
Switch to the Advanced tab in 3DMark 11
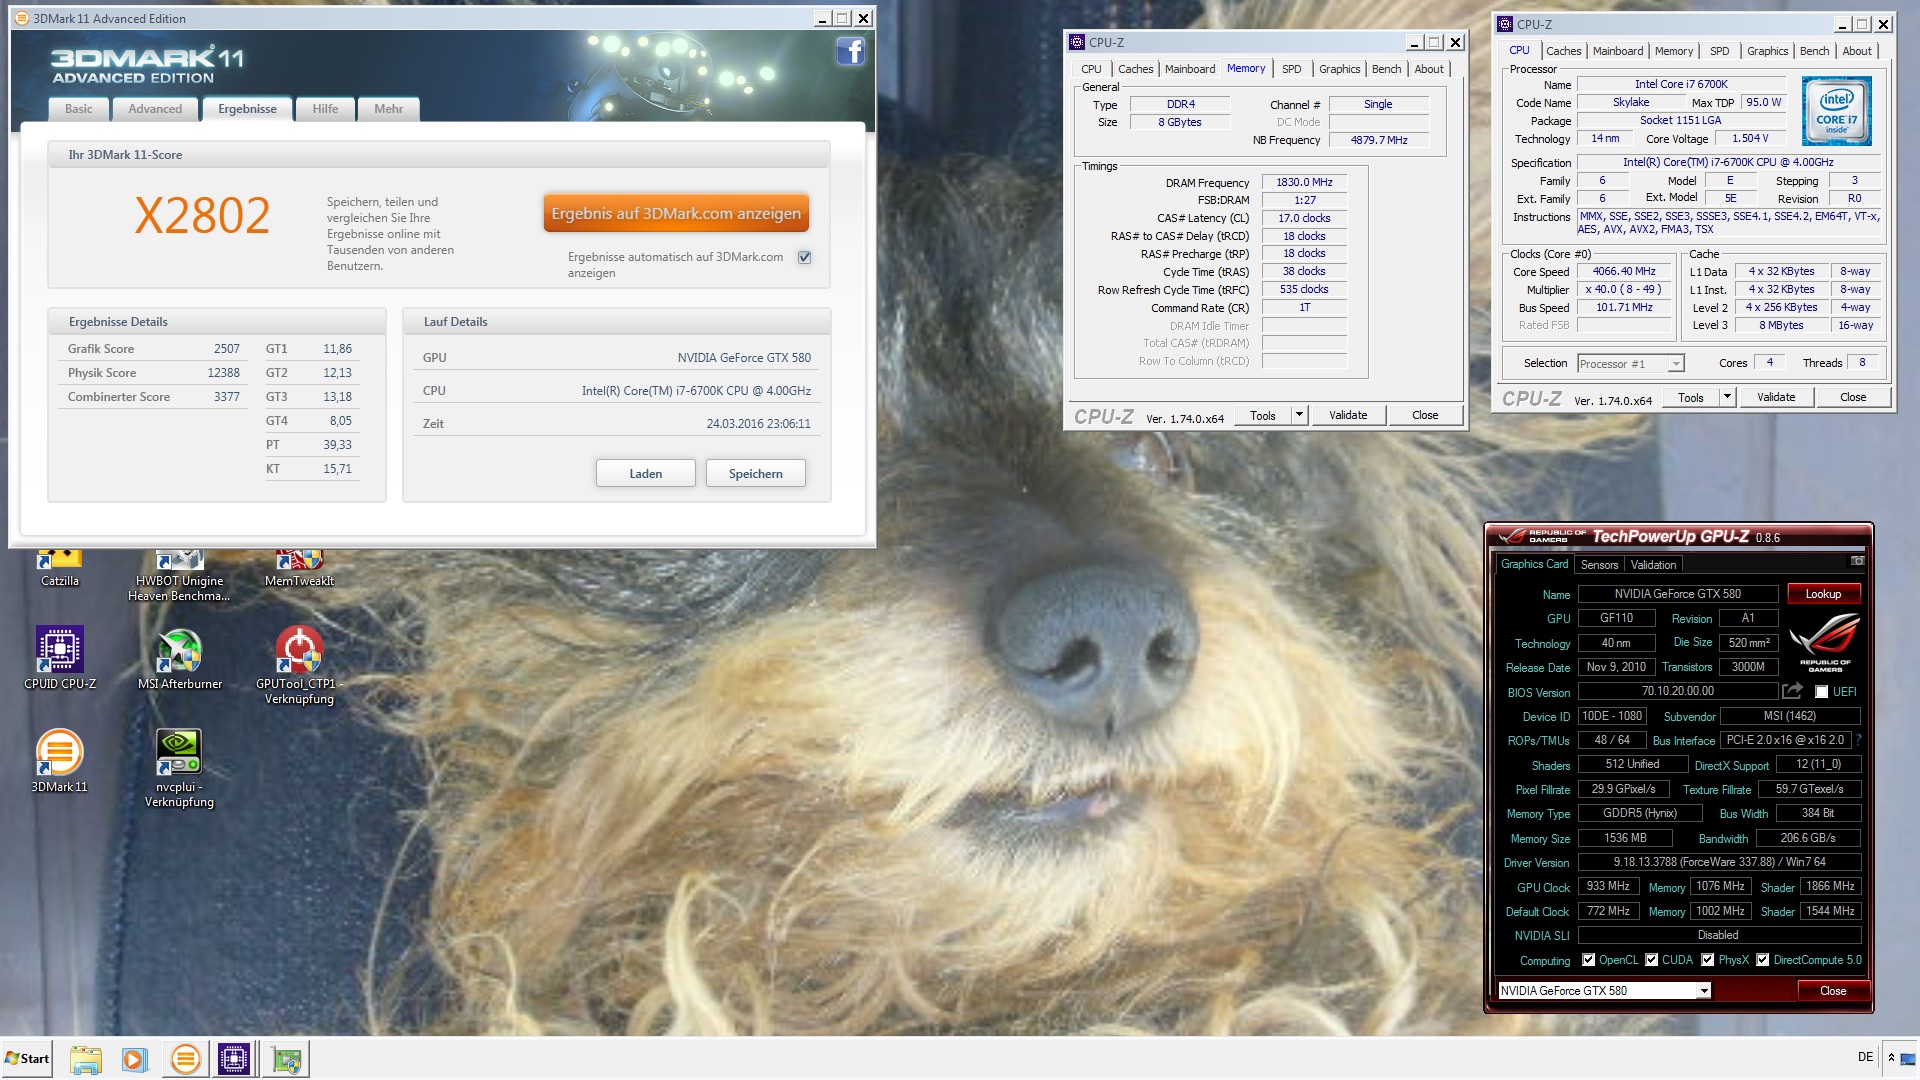(x=155, y=109)
